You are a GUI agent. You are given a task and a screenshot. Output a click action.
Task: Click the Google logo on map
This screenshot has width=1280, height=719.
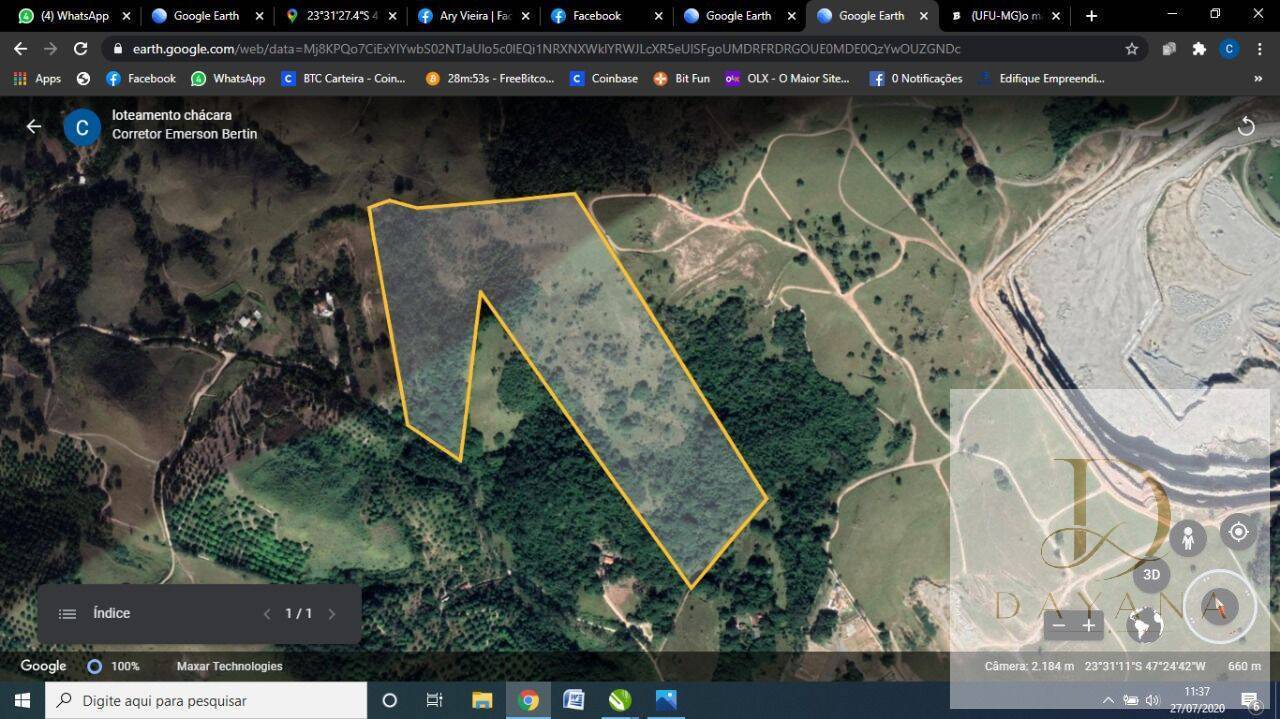click(x=44, y=666)
